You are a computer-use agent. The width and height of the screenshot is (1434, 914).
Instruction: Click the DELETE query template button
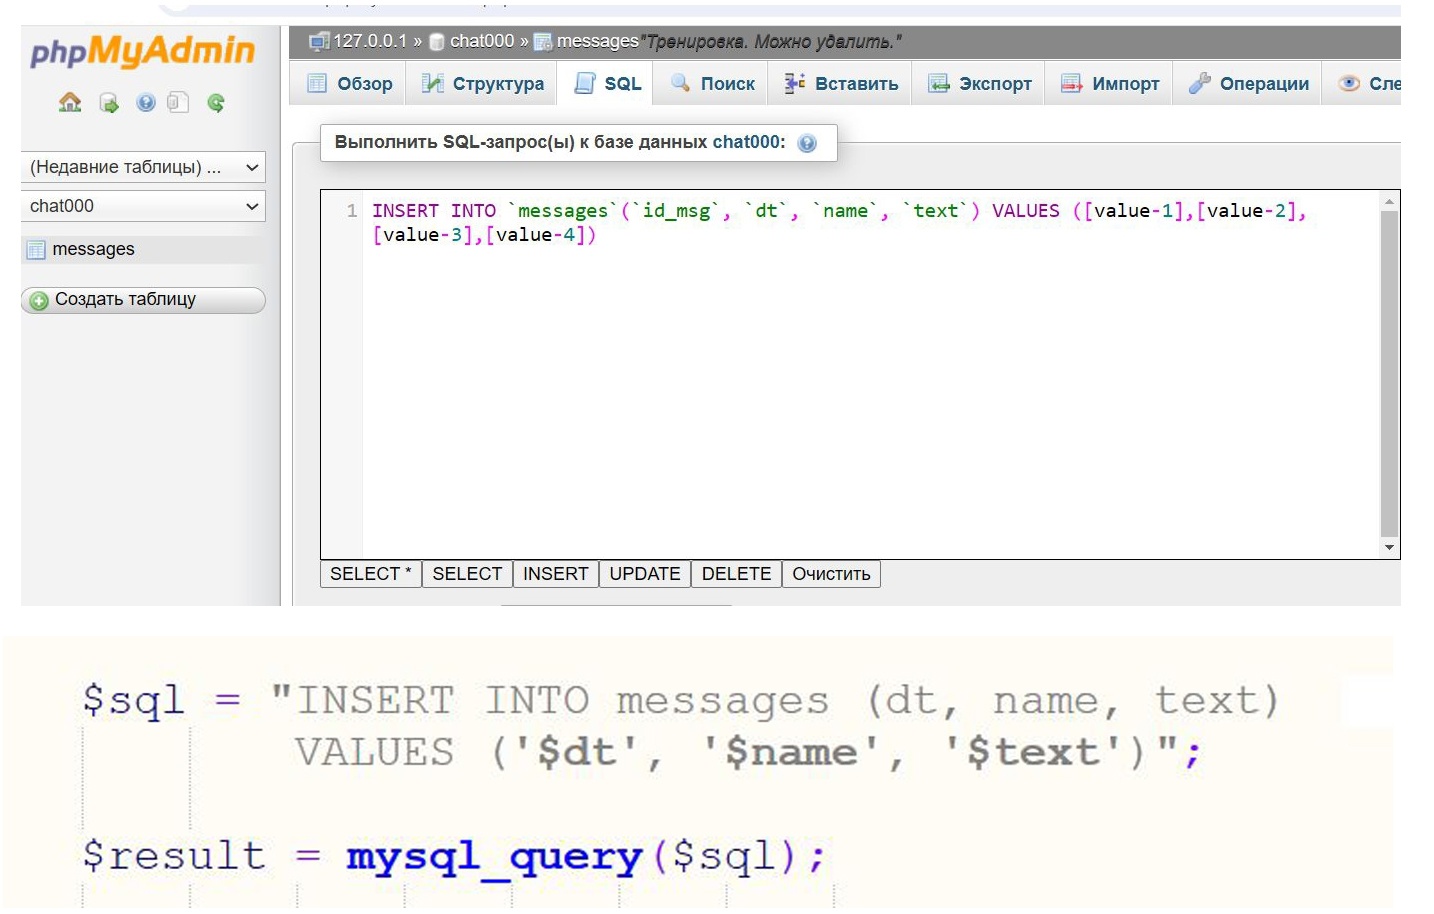pyautogui.click(x=736, y=574)
